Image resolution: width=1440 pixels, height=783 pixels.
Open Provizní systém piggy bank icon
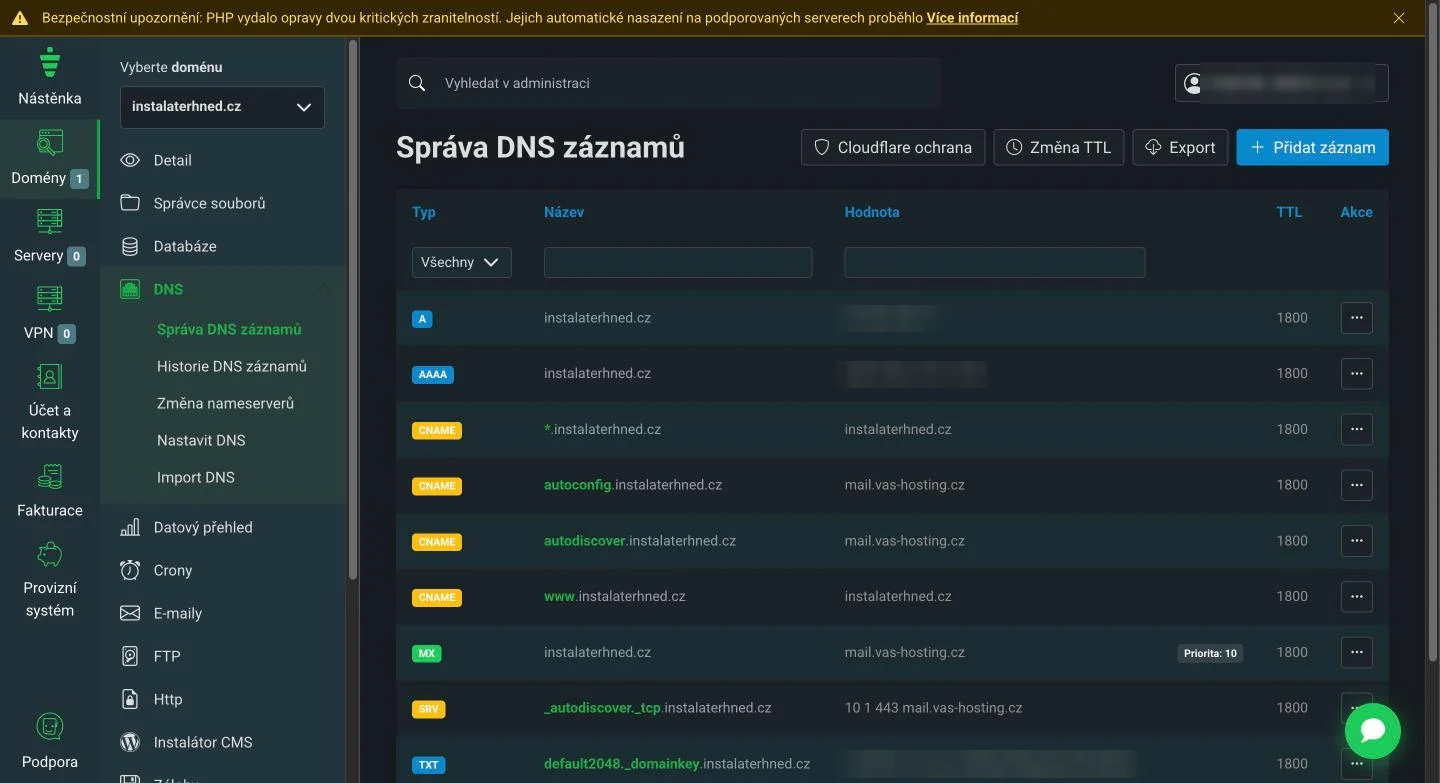coord(50,554)
